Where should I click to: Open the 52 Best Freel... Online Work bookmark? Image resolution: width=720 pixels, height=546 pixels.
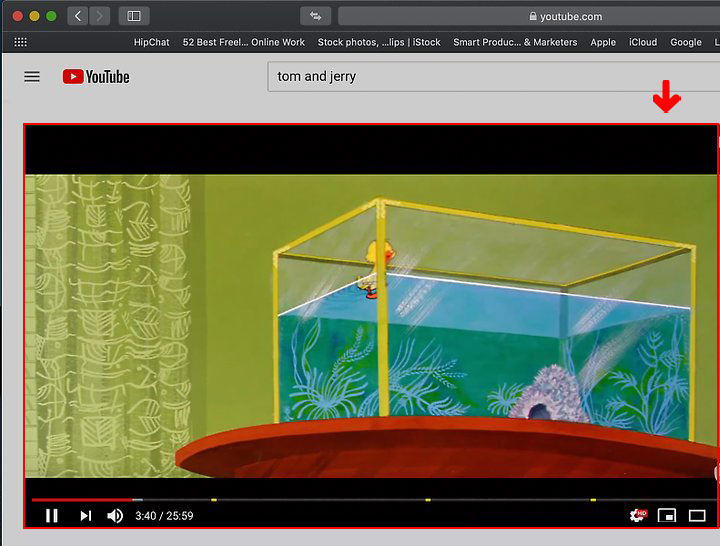pyautogui.click(x=244, y=42)
